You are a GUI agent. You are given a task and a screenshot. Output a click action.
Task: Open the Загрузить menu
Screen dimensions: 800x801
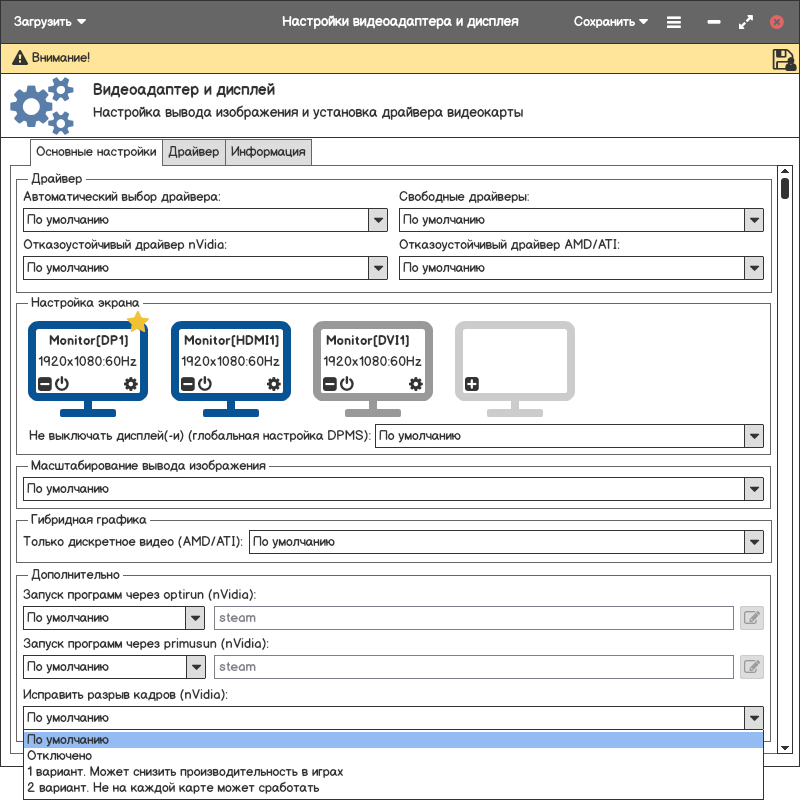point(50,22)
